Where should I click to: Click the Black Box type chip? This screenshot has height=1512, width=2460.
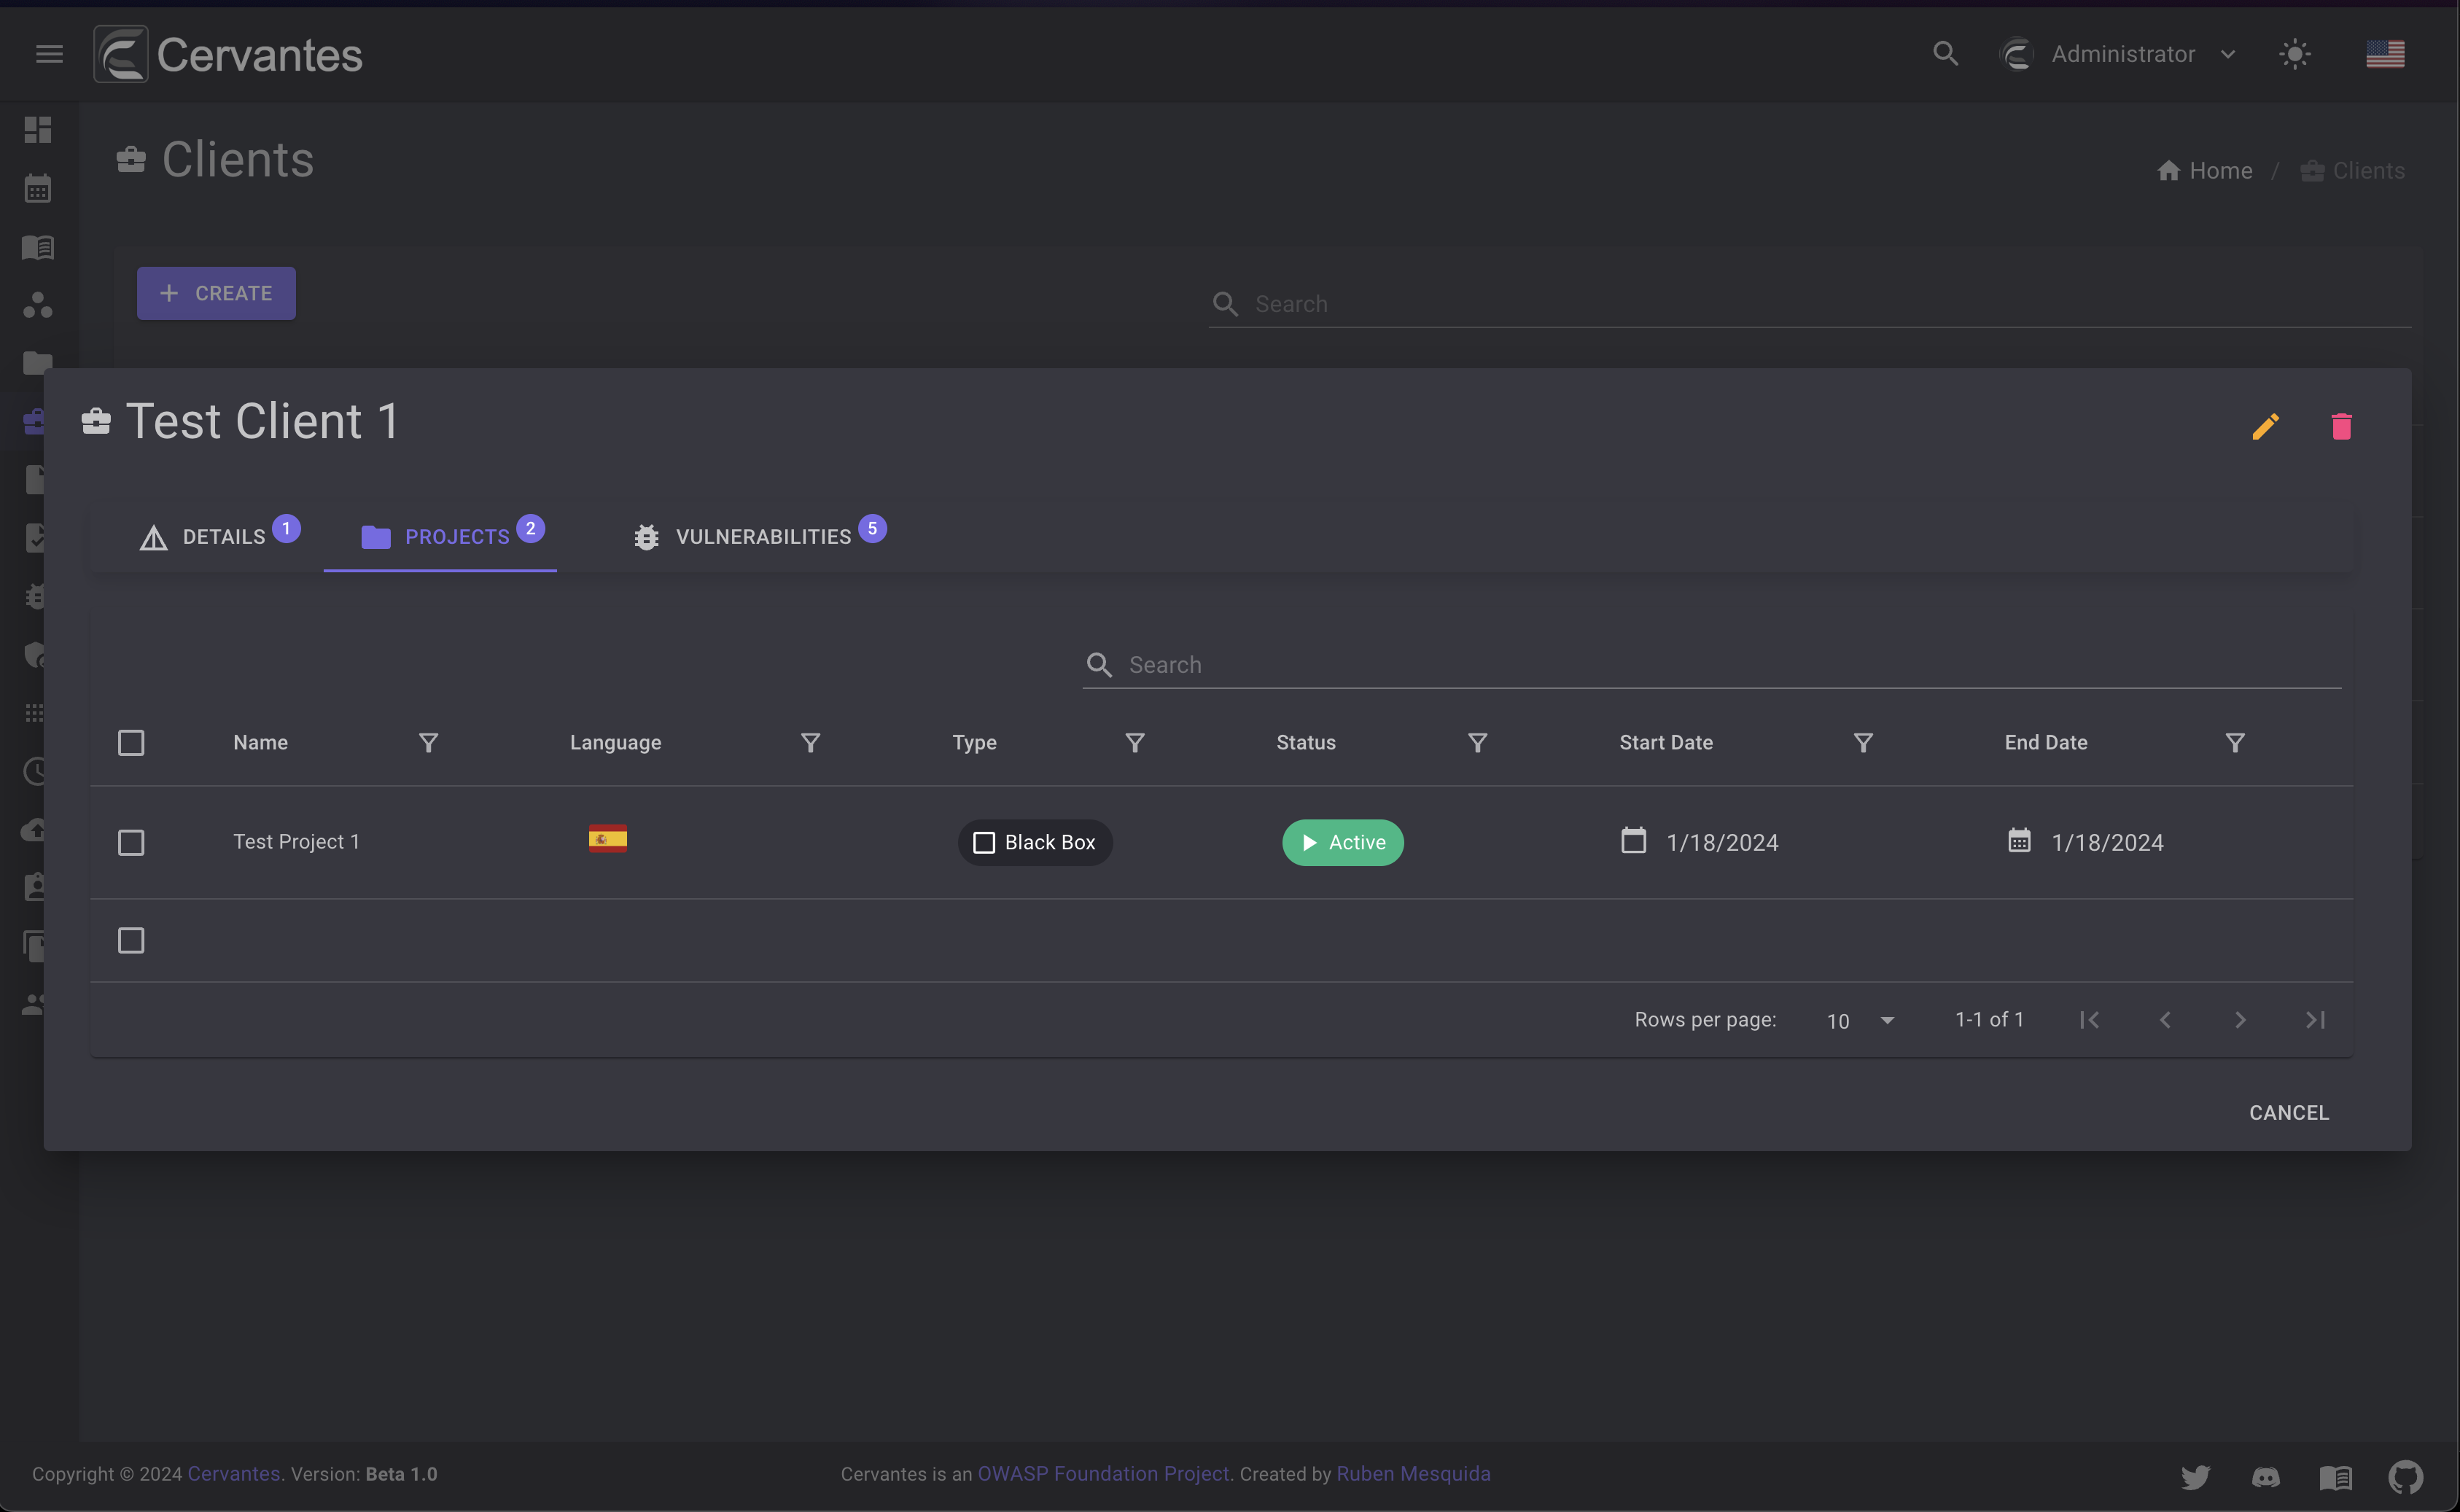pos(1035,843)
